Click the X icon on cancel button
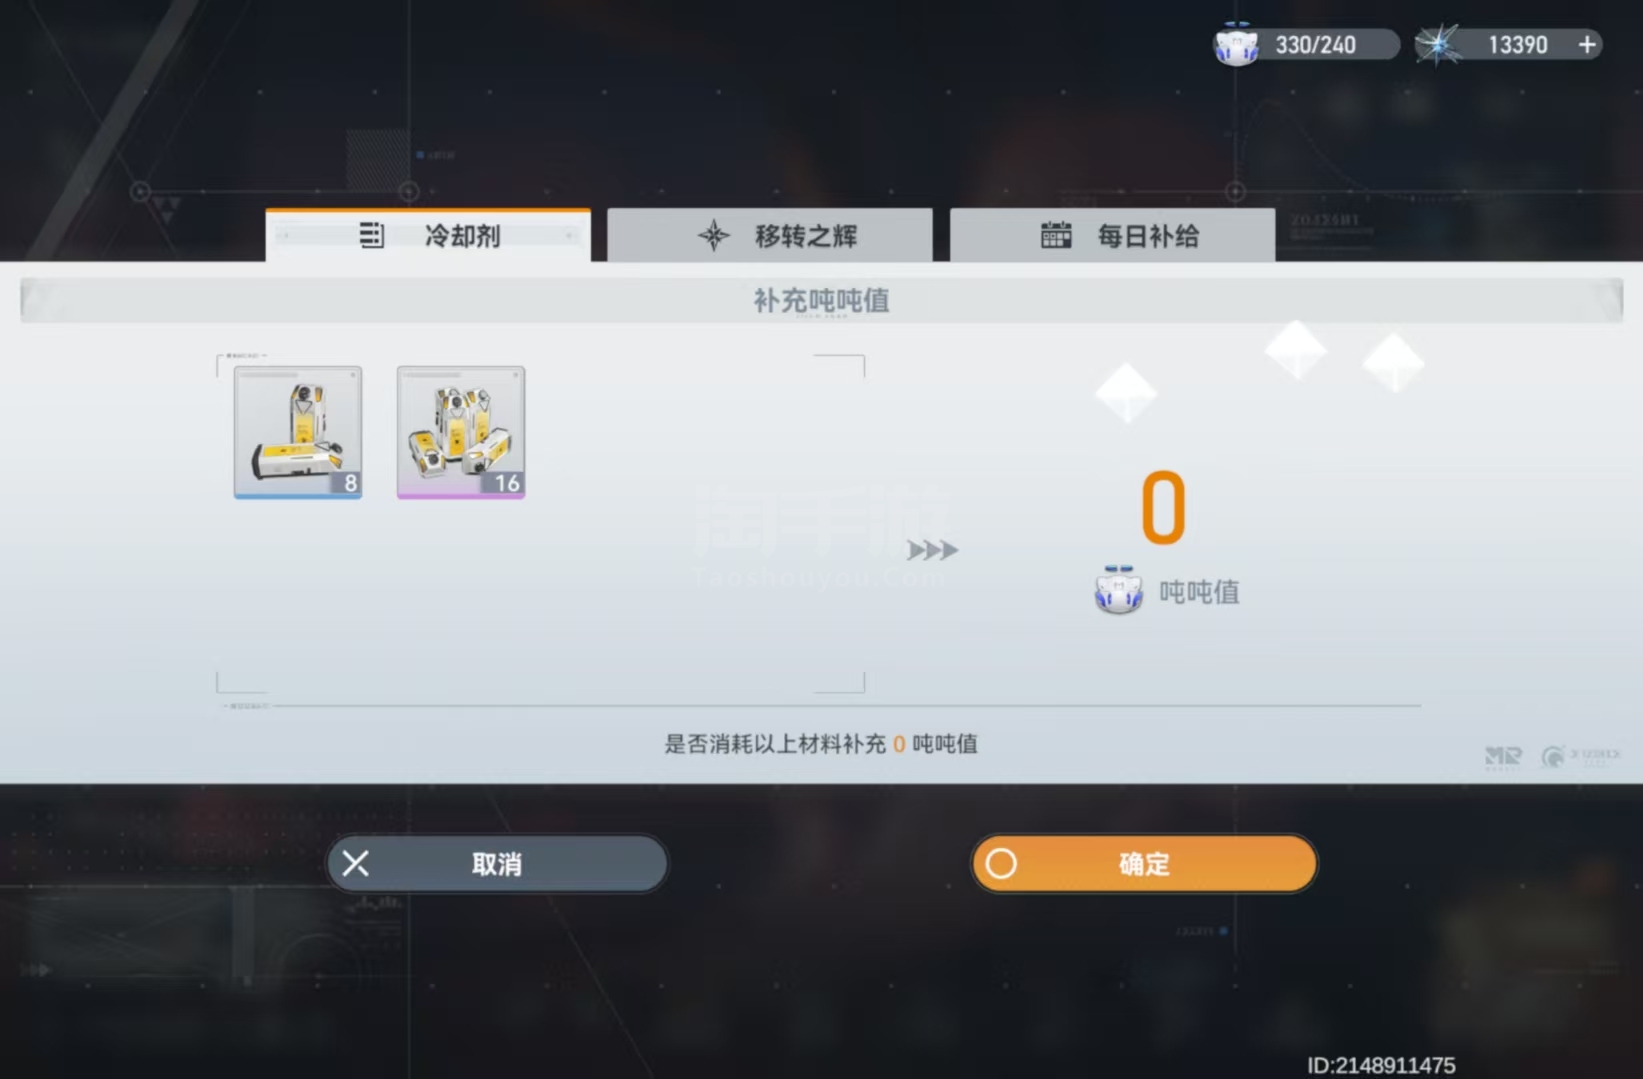Screen dimensions: 1643x1079 355,864
